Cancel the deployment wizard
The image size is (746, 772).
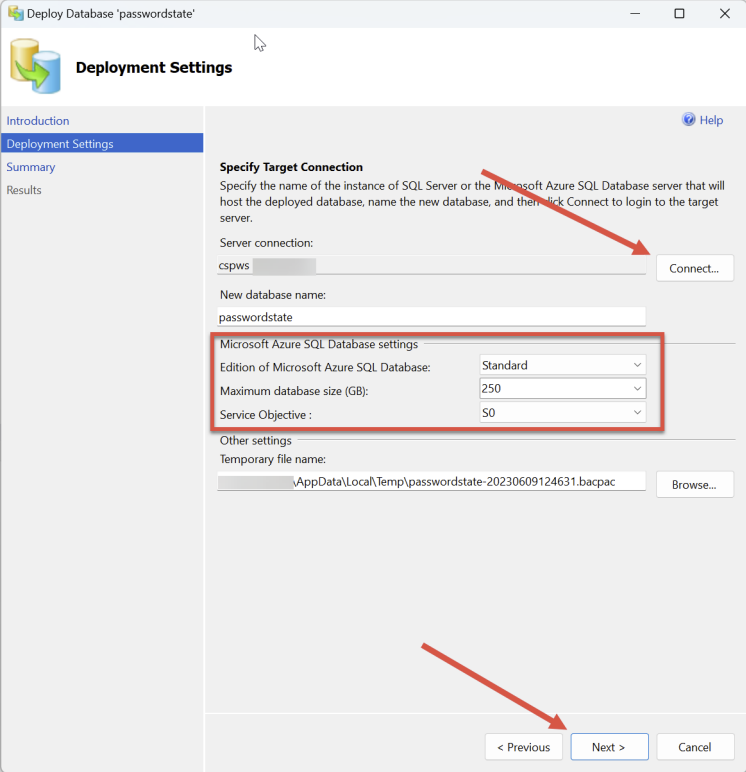(695, 747)
